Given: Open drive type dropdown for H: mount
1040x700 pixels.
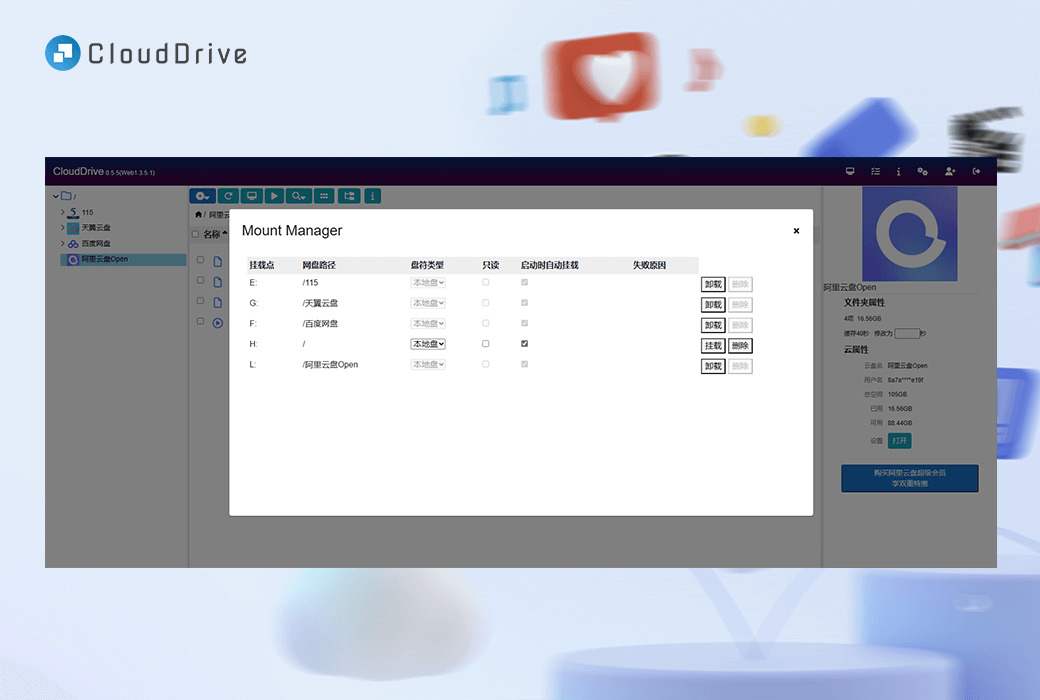Looking at the screenshot, I should pyautogui.click(x=428, y=344).
